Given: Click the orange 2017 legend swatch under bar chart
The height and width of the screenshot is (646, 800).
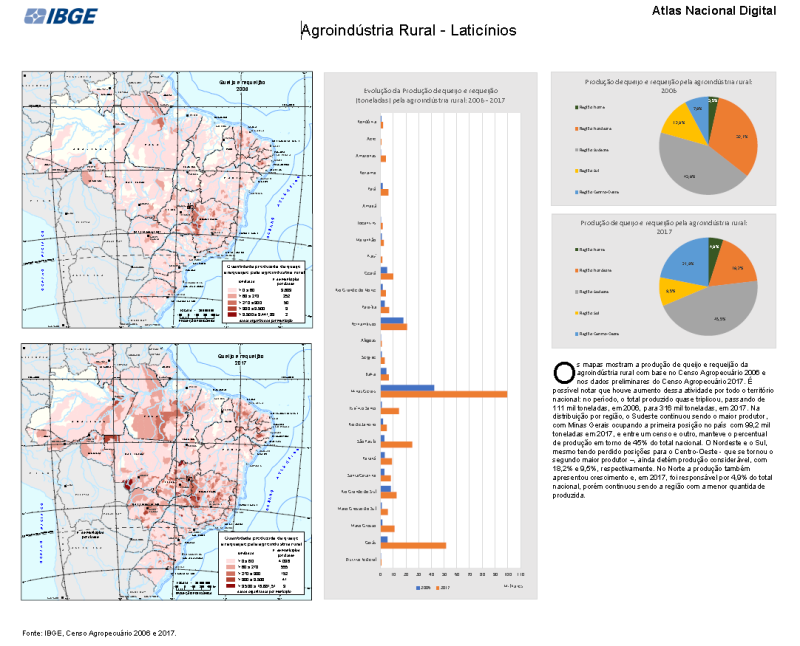Looking at the screenshot, I should [x=437, y=588].
